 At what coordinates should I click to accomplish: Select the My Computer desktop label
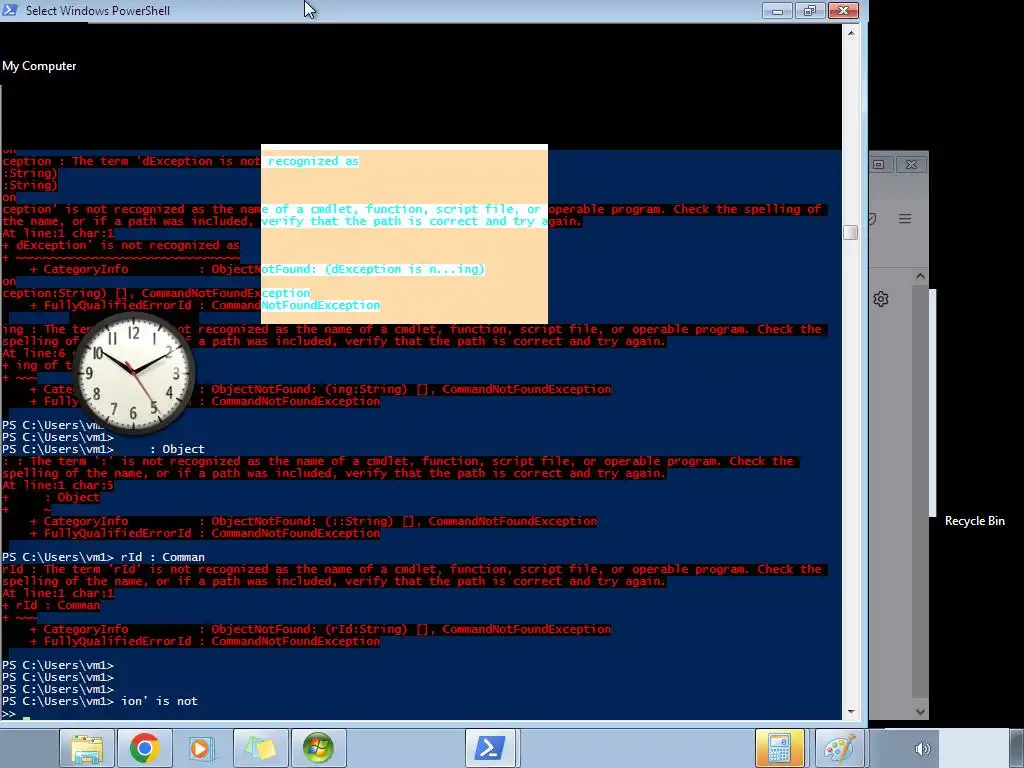click(39, 66)
